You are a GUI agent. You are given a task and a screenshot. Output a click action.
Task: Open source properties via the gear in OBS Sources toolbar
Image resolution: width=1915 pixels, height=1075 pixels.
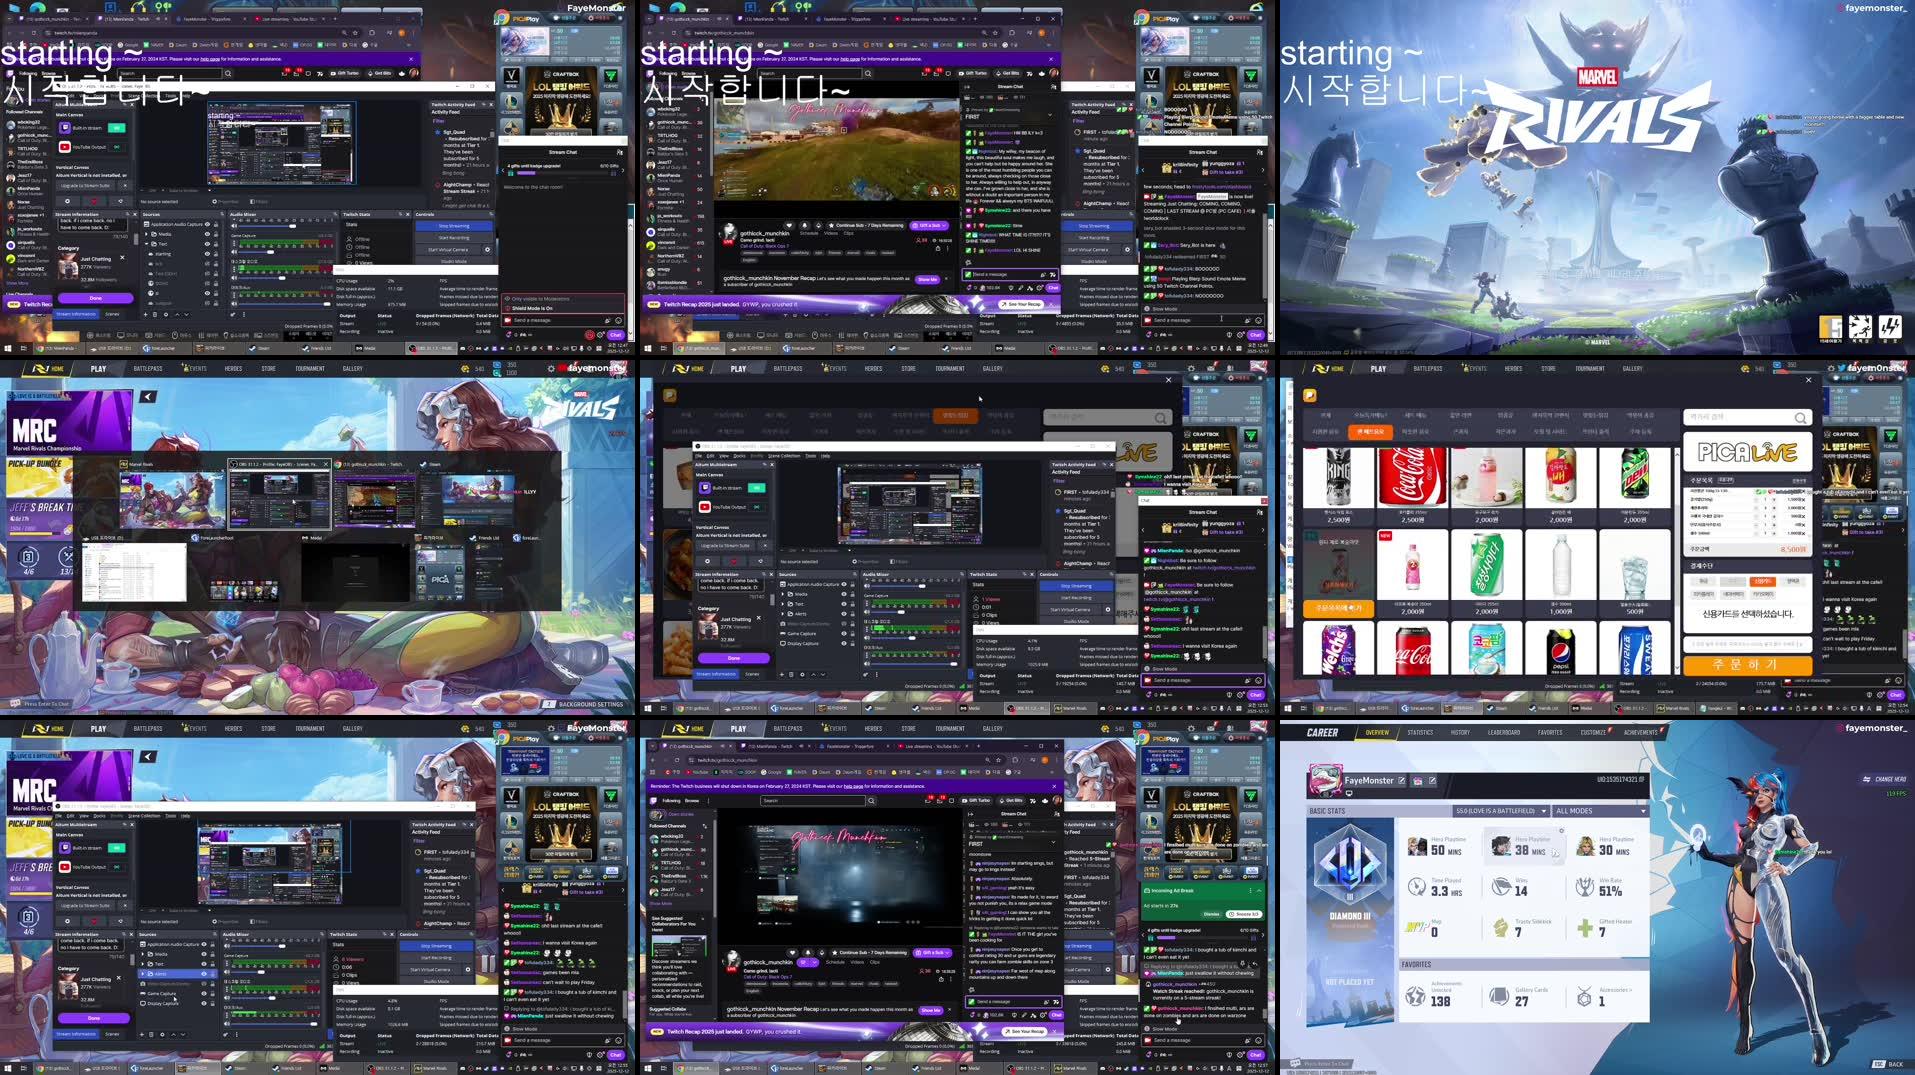pos(162,1035)
